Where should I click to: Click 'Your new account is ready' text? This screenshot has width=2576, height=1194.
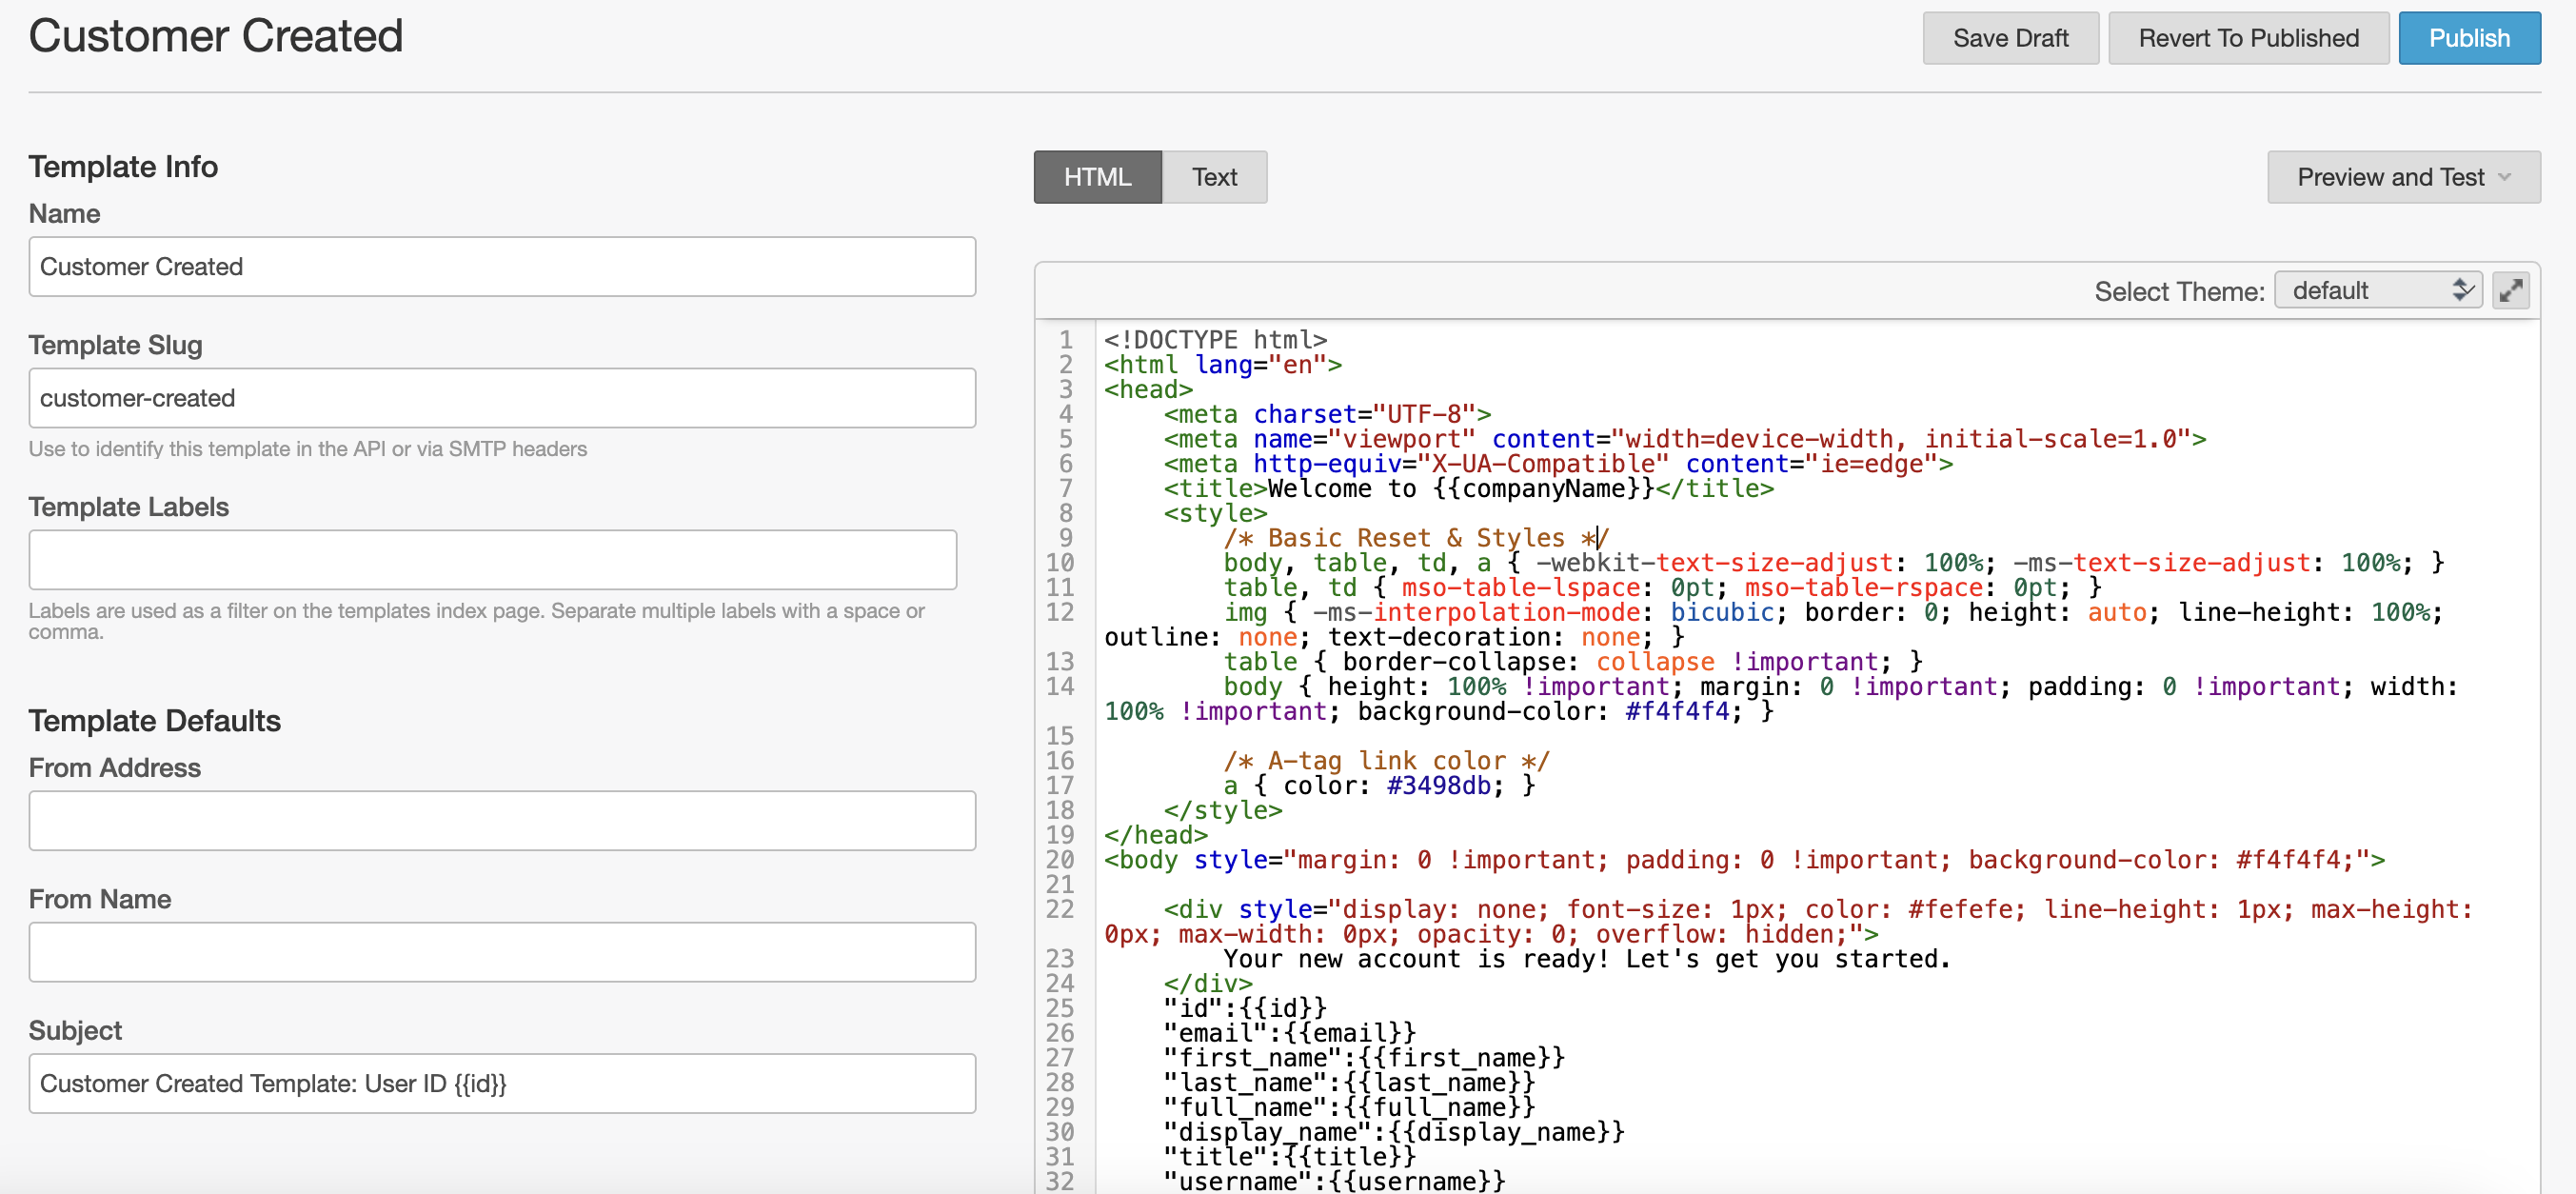1586,959
